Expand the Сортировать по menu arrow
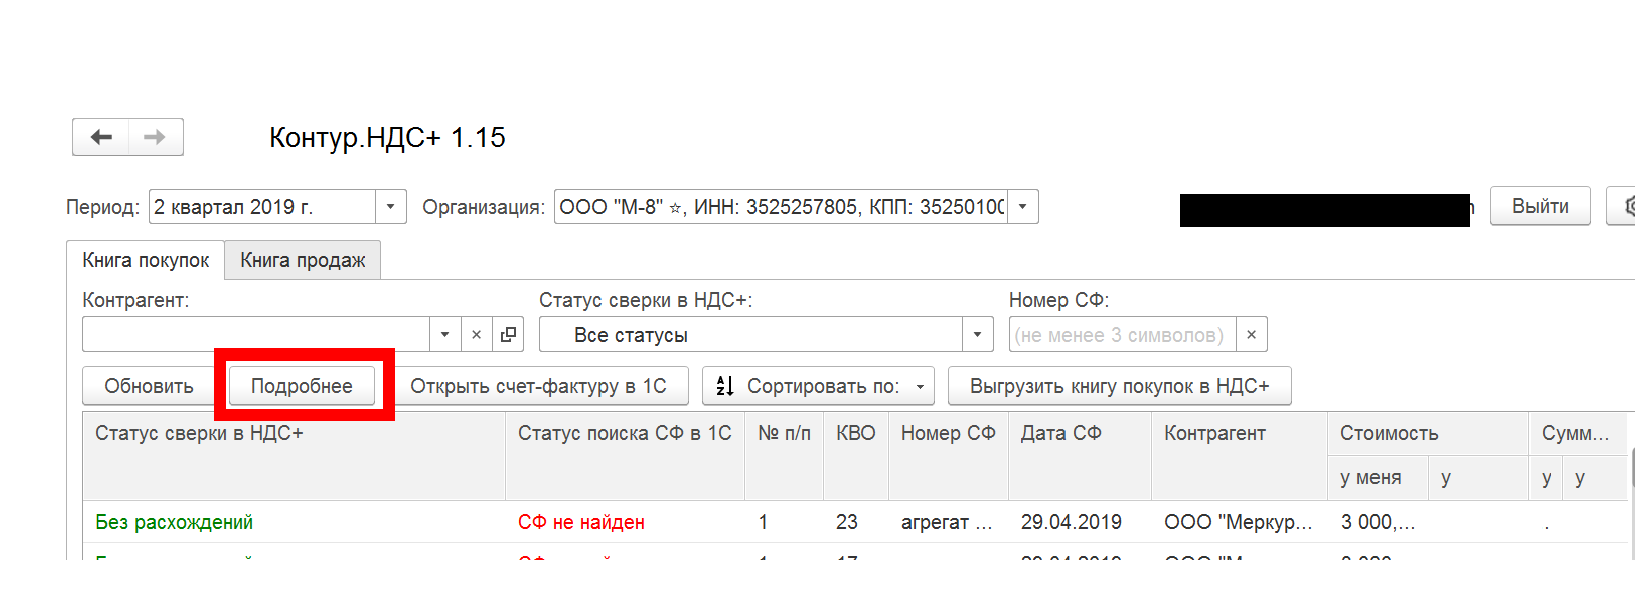Viewport: 1635px width, 592px height. [x=920, y=386]
